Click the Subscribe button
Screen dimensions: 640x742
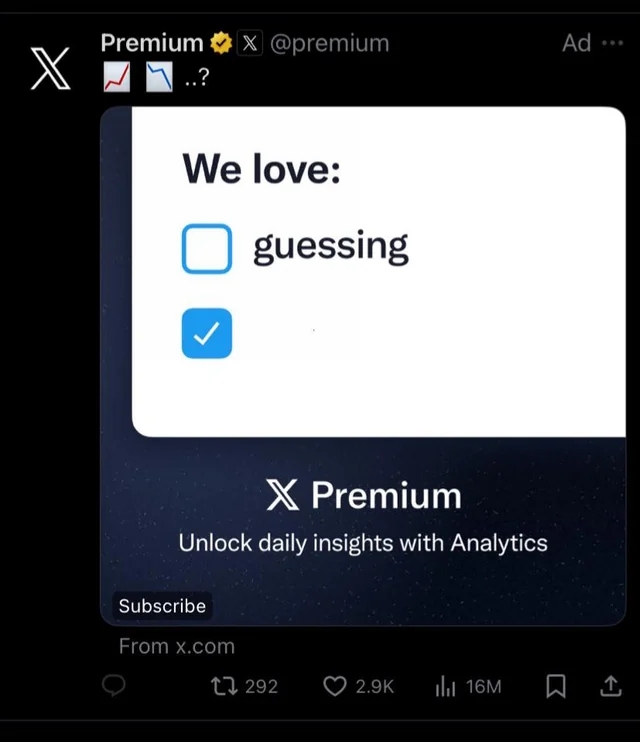[x=162, y=606]
